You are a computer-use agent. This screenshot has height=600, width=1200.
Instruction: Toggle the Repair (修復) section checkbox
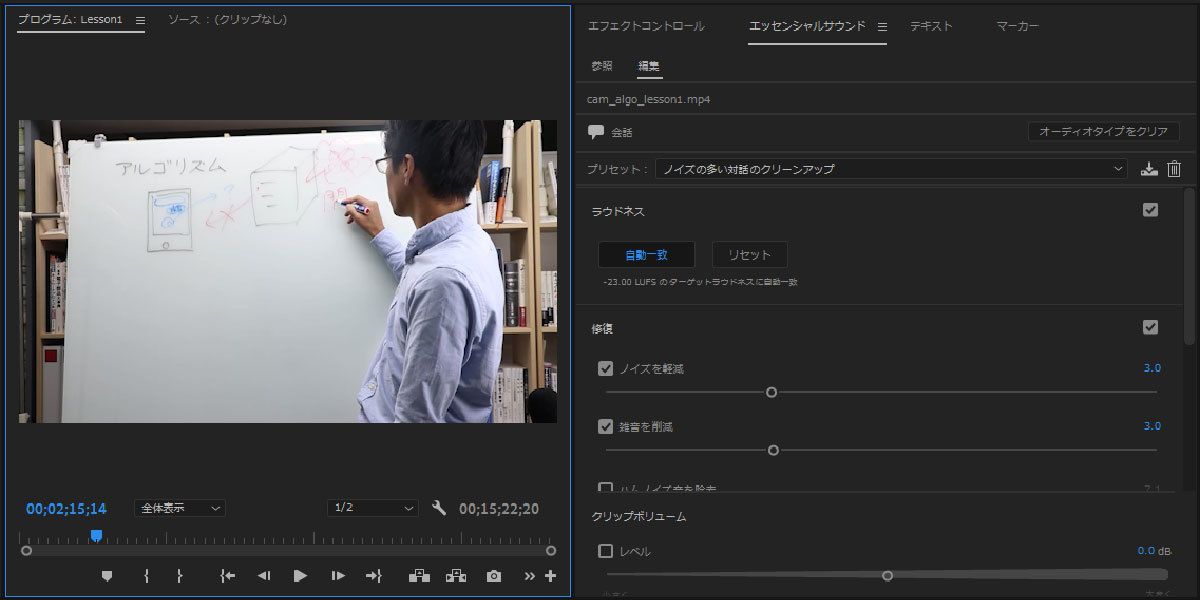tap(1150, 327)
